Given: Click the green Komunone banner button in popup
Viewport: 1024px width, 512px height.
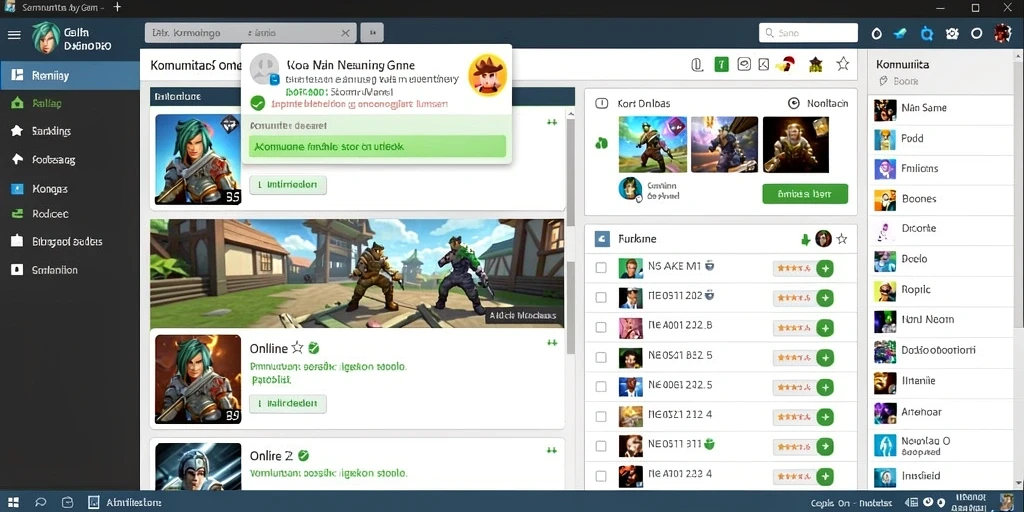Looking at the screenshot, I should pos(377,147).
